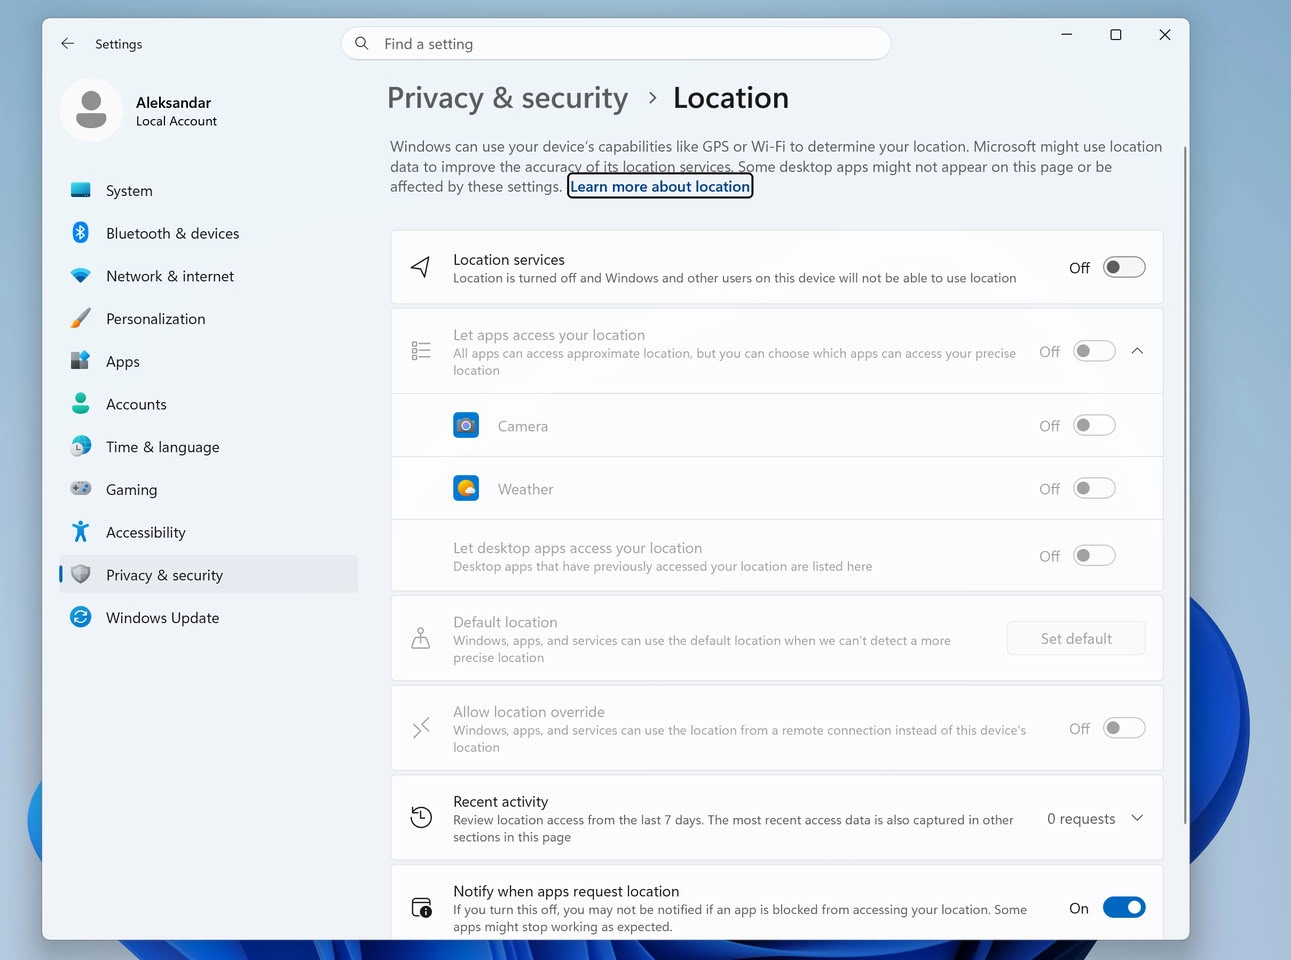Click the list icon beside Let apps access
1291x960 pixels.
click(421, 351)
